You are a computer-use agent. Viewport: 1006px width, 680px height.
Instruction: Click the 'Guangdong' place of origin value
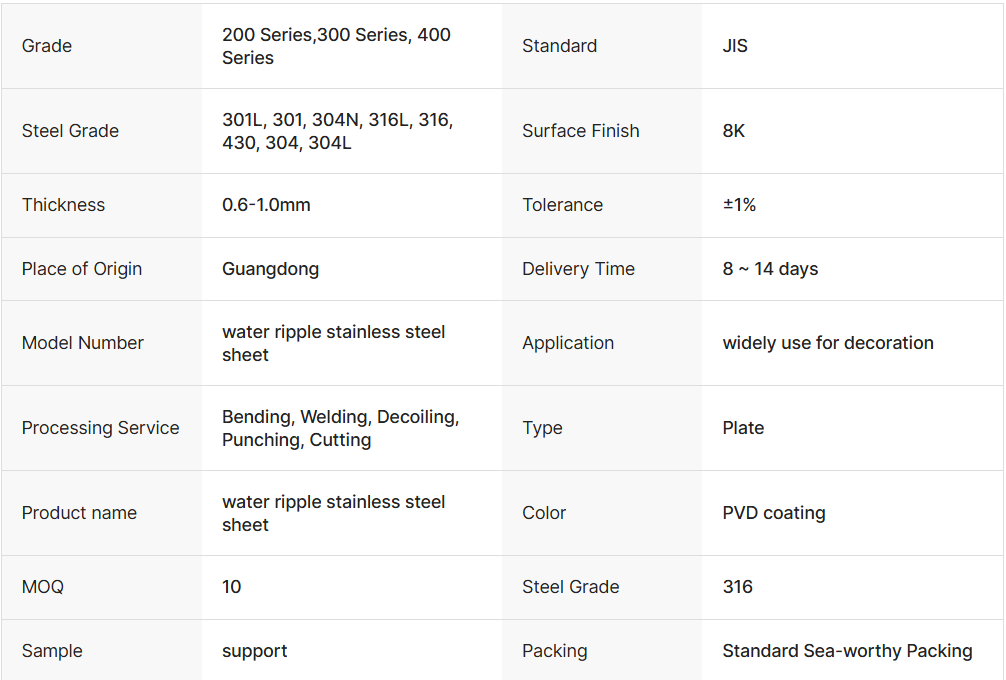click(x=270, y=269)
